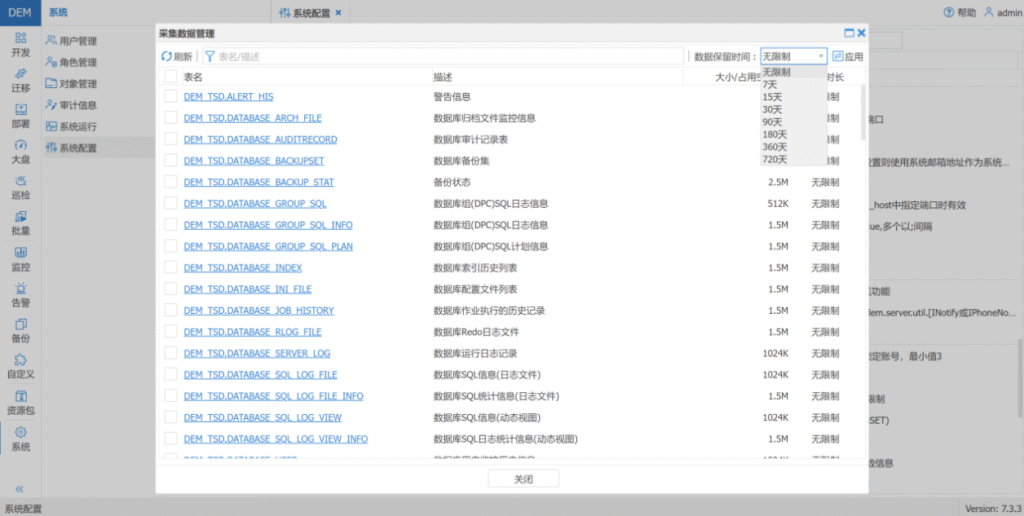Image resolution: width=1024 pixels, height=516 pixels.
Task: Select 30天 from retention dropdown list
Action: click(771, 110)
